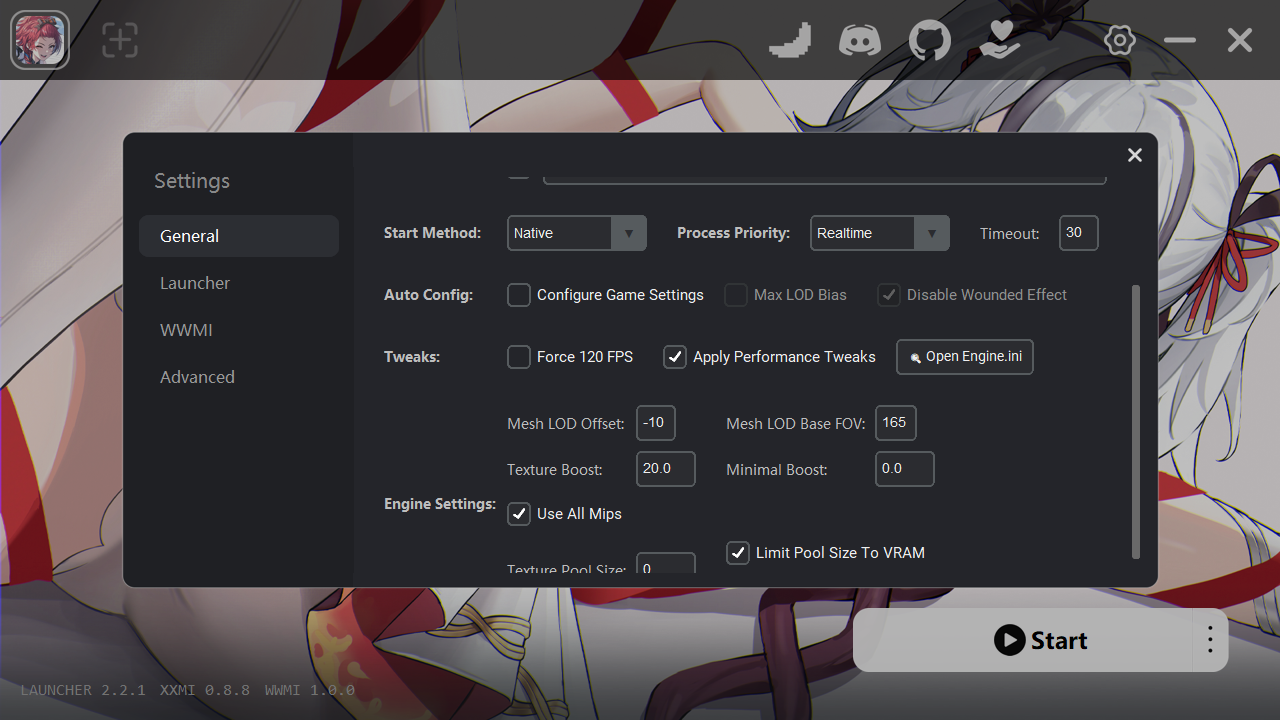
Task: Click the Mesh LOD Base FOV field
Action: (x=896, y=423)
